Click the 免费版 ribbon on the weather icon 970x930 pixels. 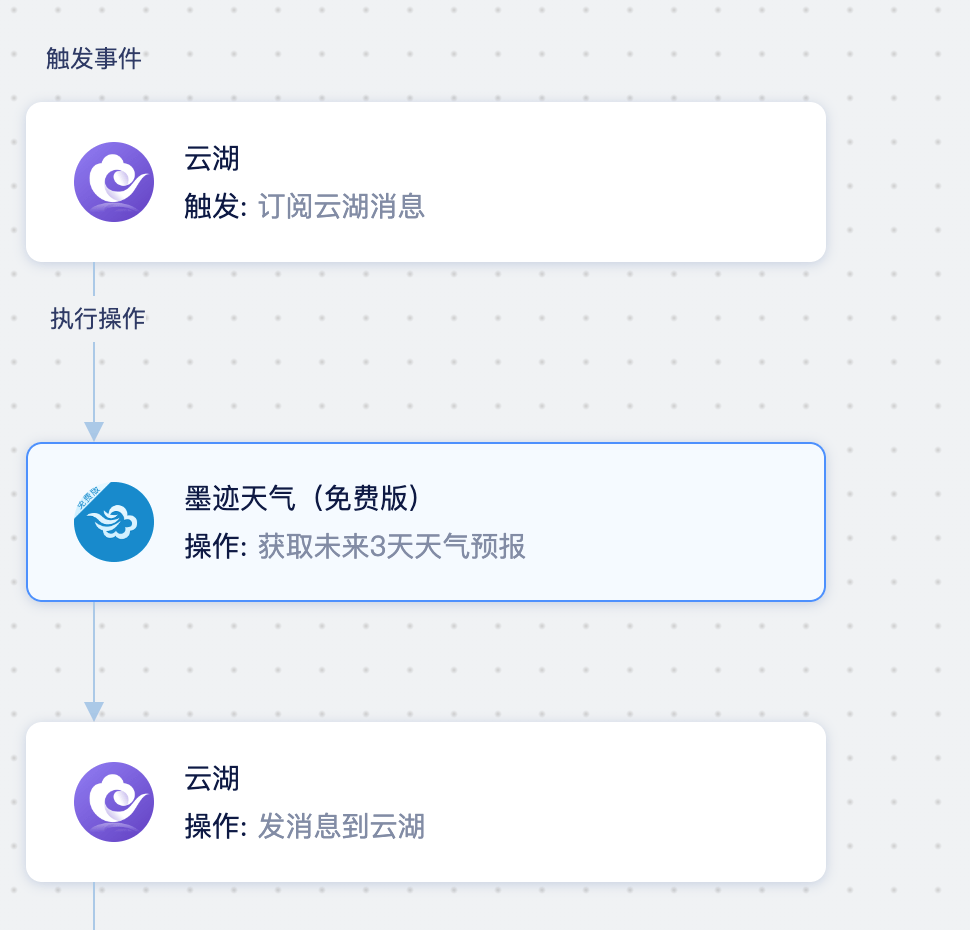88,499
